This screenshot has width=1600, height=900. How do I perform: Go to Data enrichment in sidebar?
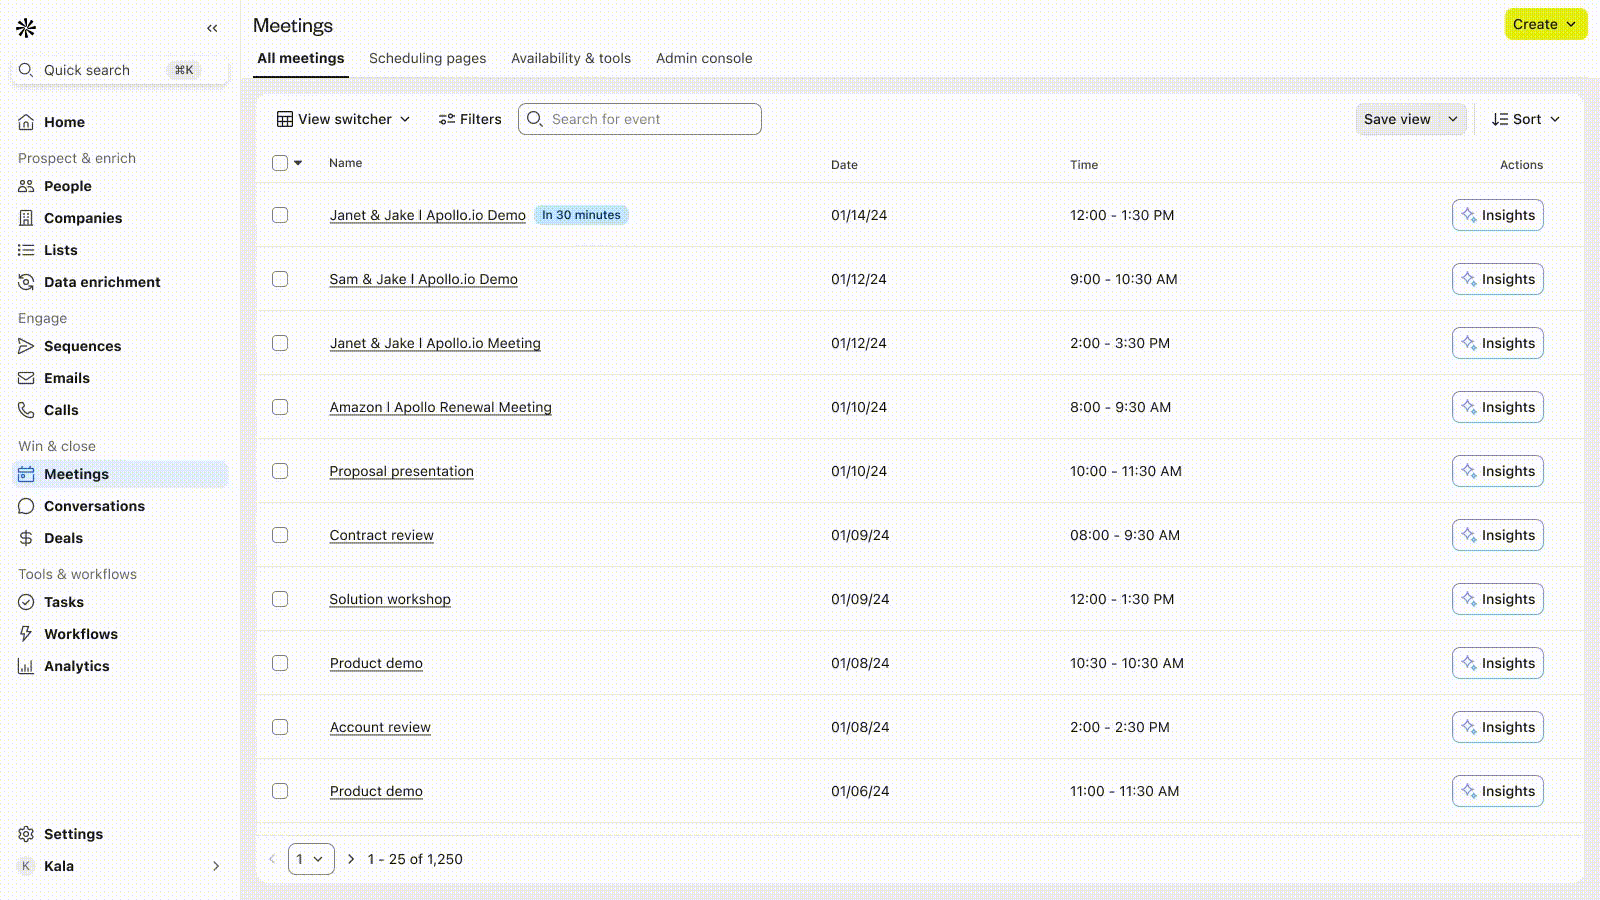click(101, 282)
